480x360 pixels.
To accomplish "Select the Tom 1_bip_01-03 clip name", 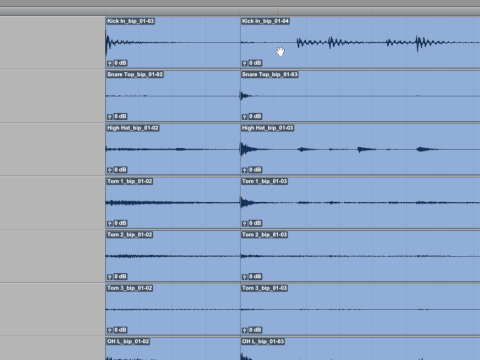I will coord(264,181).
